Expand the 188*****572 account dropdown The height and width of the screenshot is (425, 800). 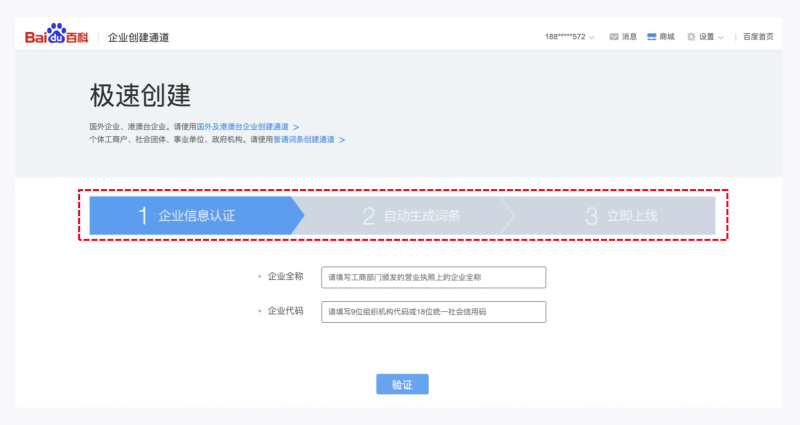tap(592, 37)
